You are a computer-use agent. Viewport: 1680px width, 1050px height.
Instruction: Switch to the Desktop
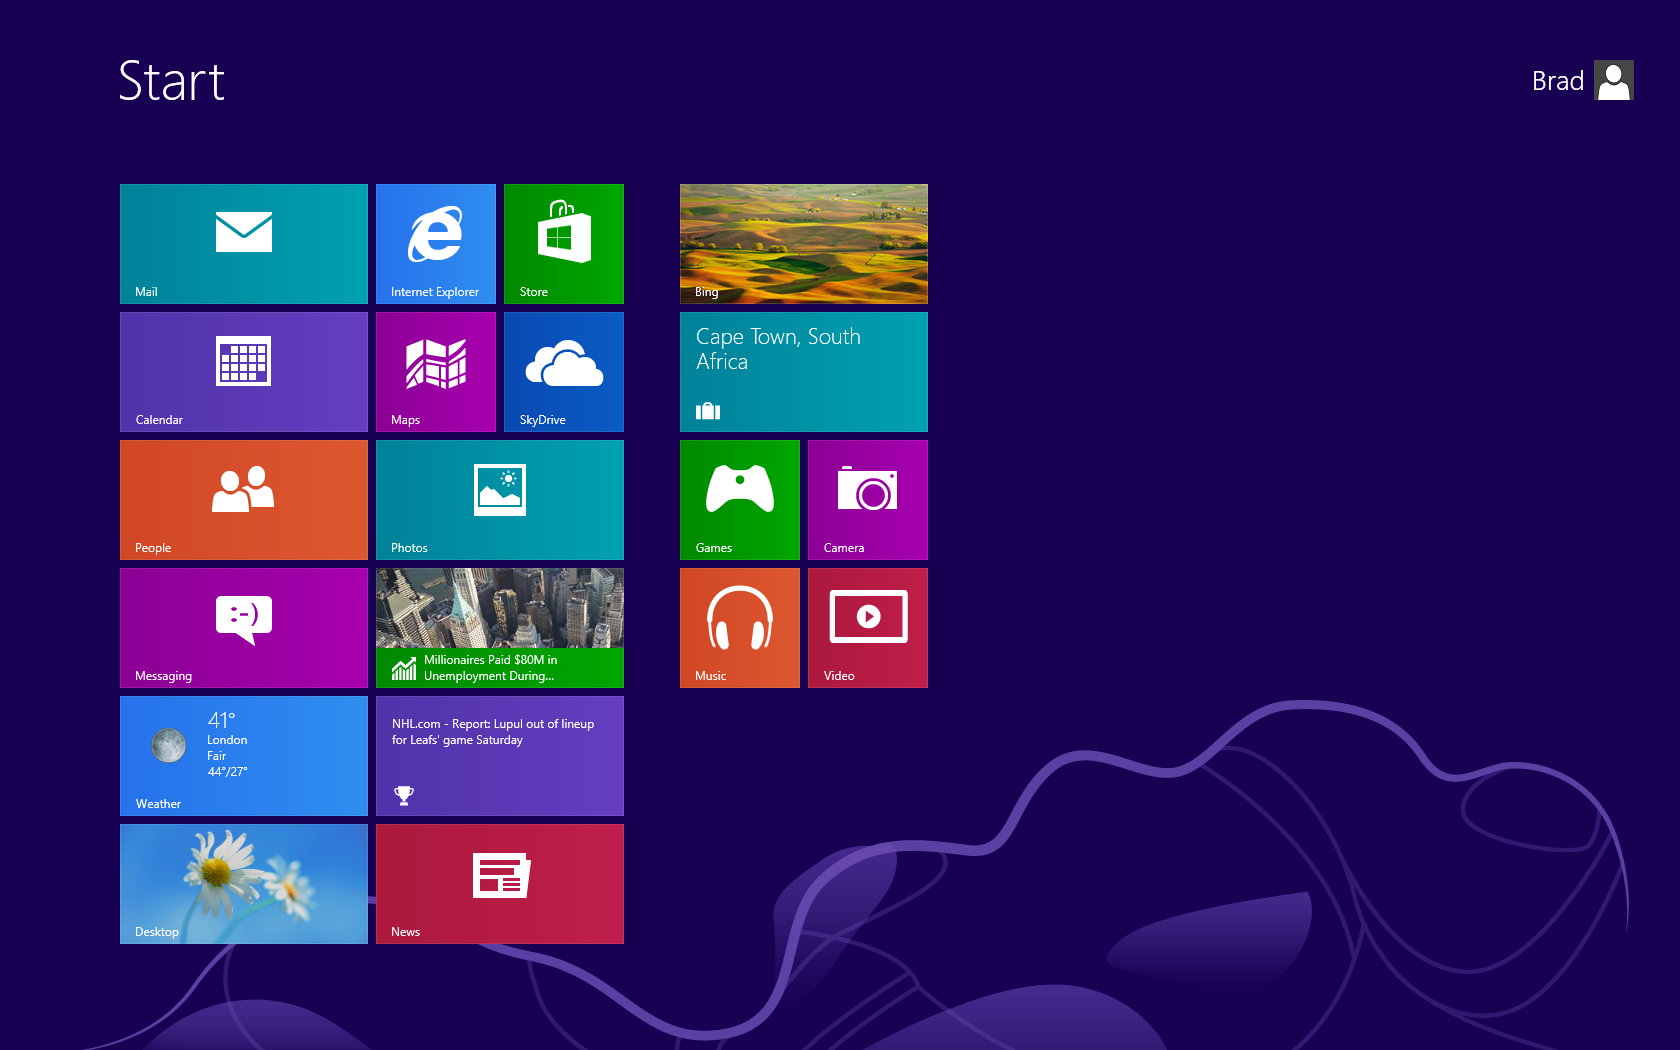coord(243,883)
